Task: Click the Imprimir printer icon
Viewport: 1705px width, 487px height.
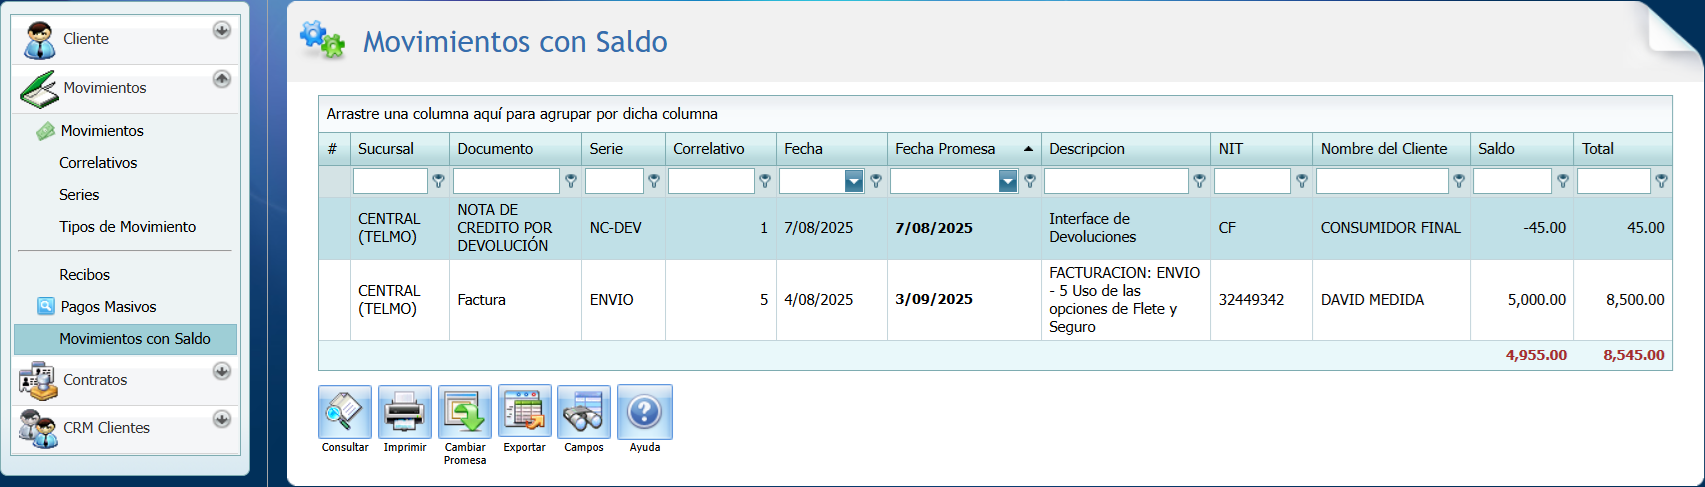Action: [405, 412]
